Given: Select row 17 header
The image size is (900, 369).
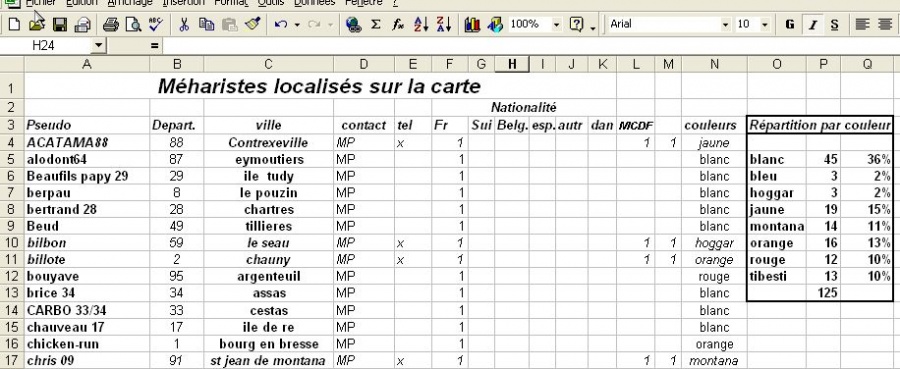Looking at the screenshot, I should (x=12, y=361).
